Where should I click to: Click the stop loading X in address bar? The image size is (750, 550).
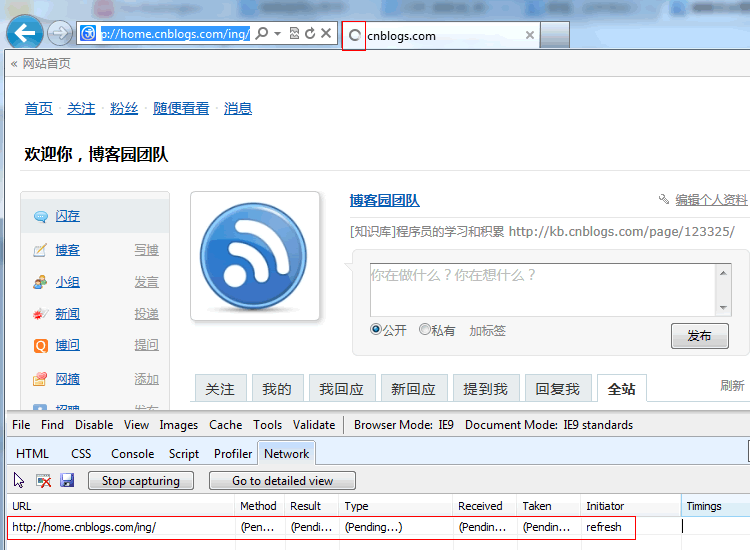pos(326,34)
